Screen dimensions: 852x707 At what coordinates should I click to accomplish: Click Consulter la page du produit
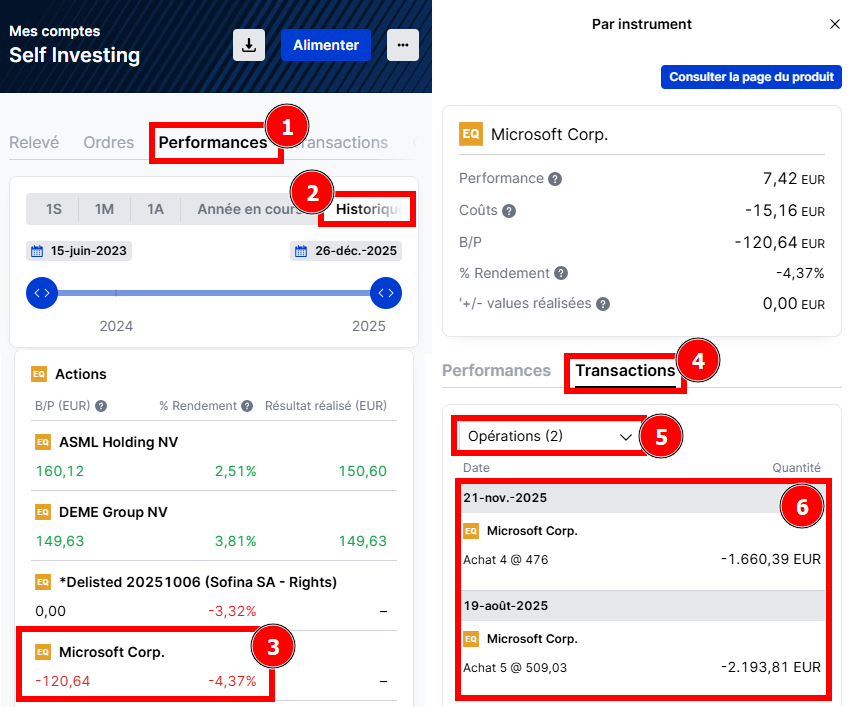[750, 77]
